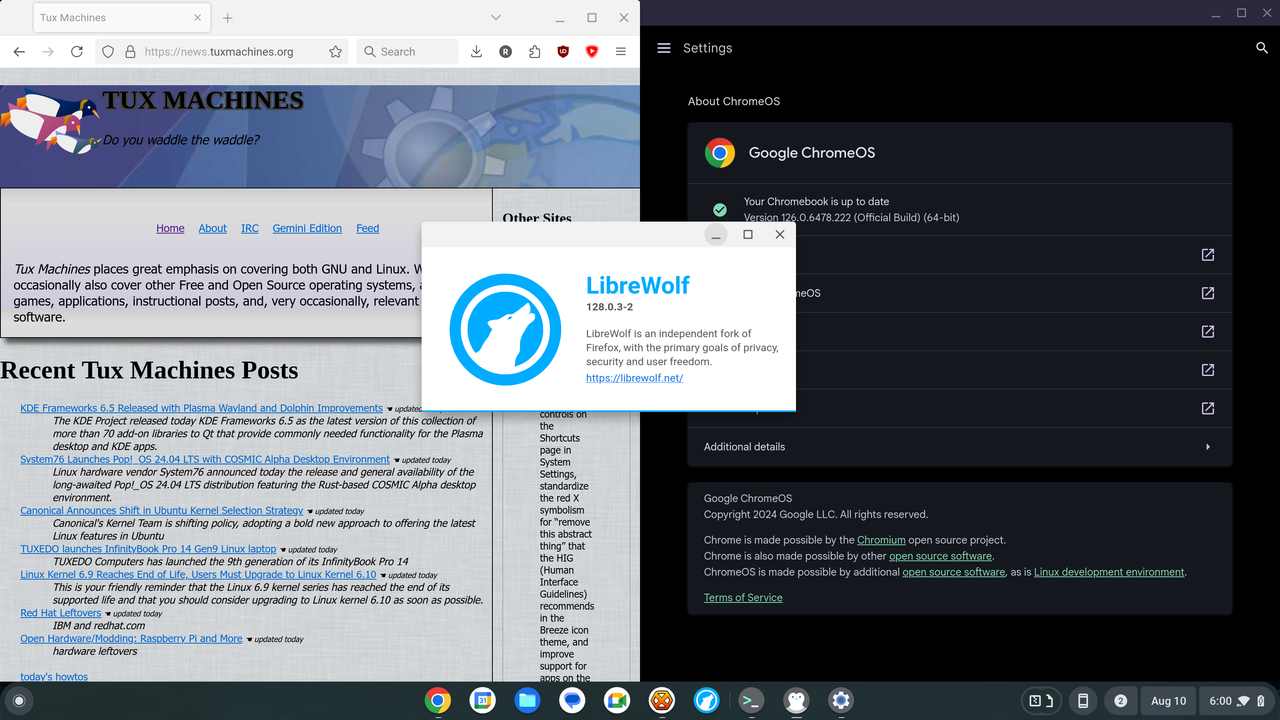The width and height of the screenshot is (1280, 720).
Task: Open the Feed link
Action: tap(368, 228)
